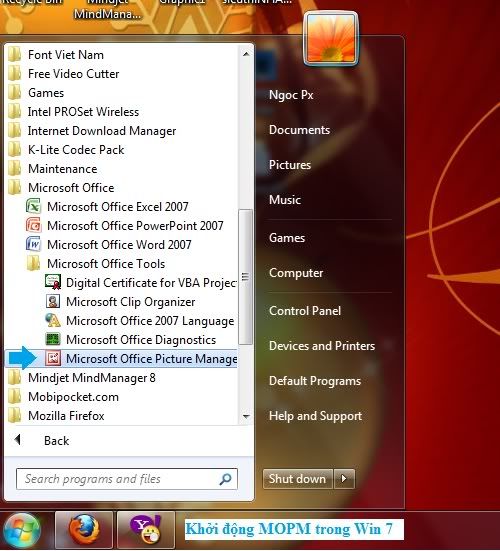The image size is (500, 551).
Task: Open K-Lite Codec Pack folder icon
Action: 14,150
